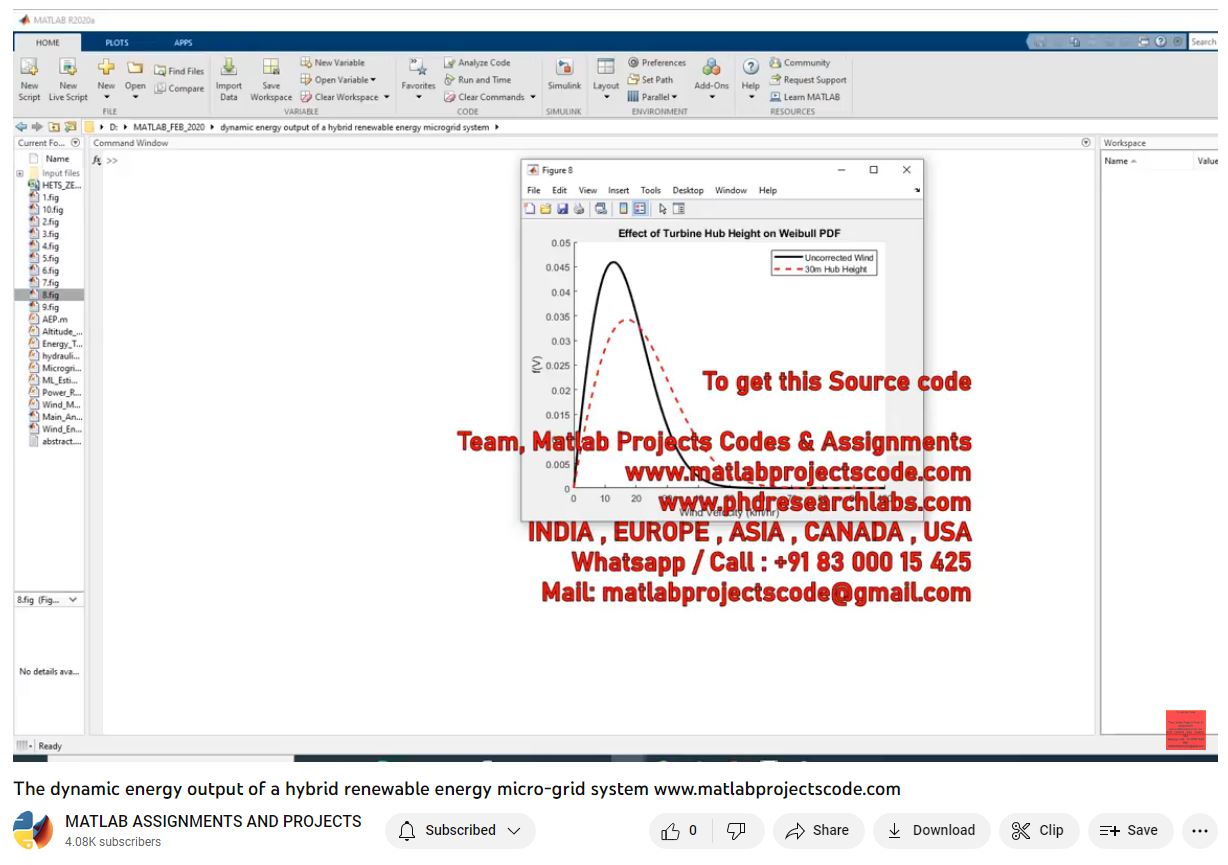The height and width of the screenshot is (865, 1228).
Task: Create a New Live Script
Action: [x=68, y=79]
